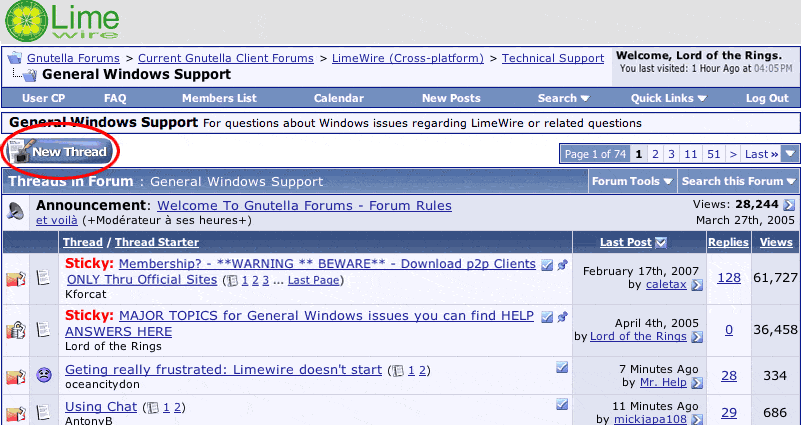Toggle checkmark on Limewire doesn't start thread

562,368
